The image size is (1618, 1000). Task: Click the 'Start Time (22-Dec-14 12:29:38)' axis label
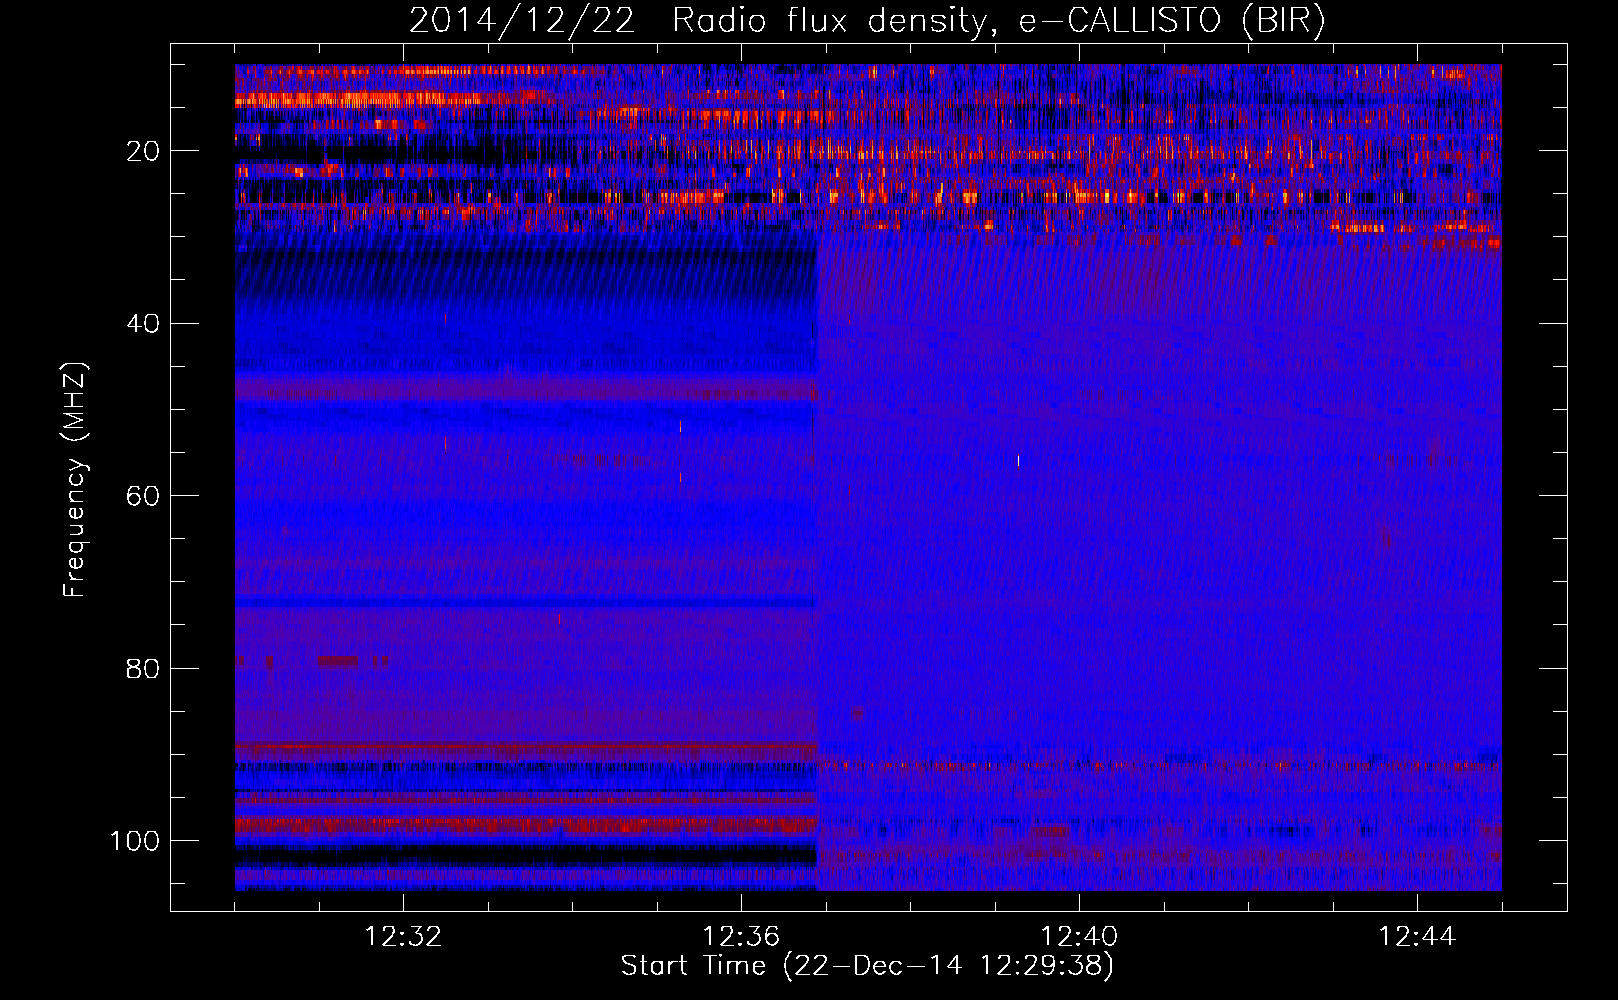pyautogui.click(x=867, y=966)
